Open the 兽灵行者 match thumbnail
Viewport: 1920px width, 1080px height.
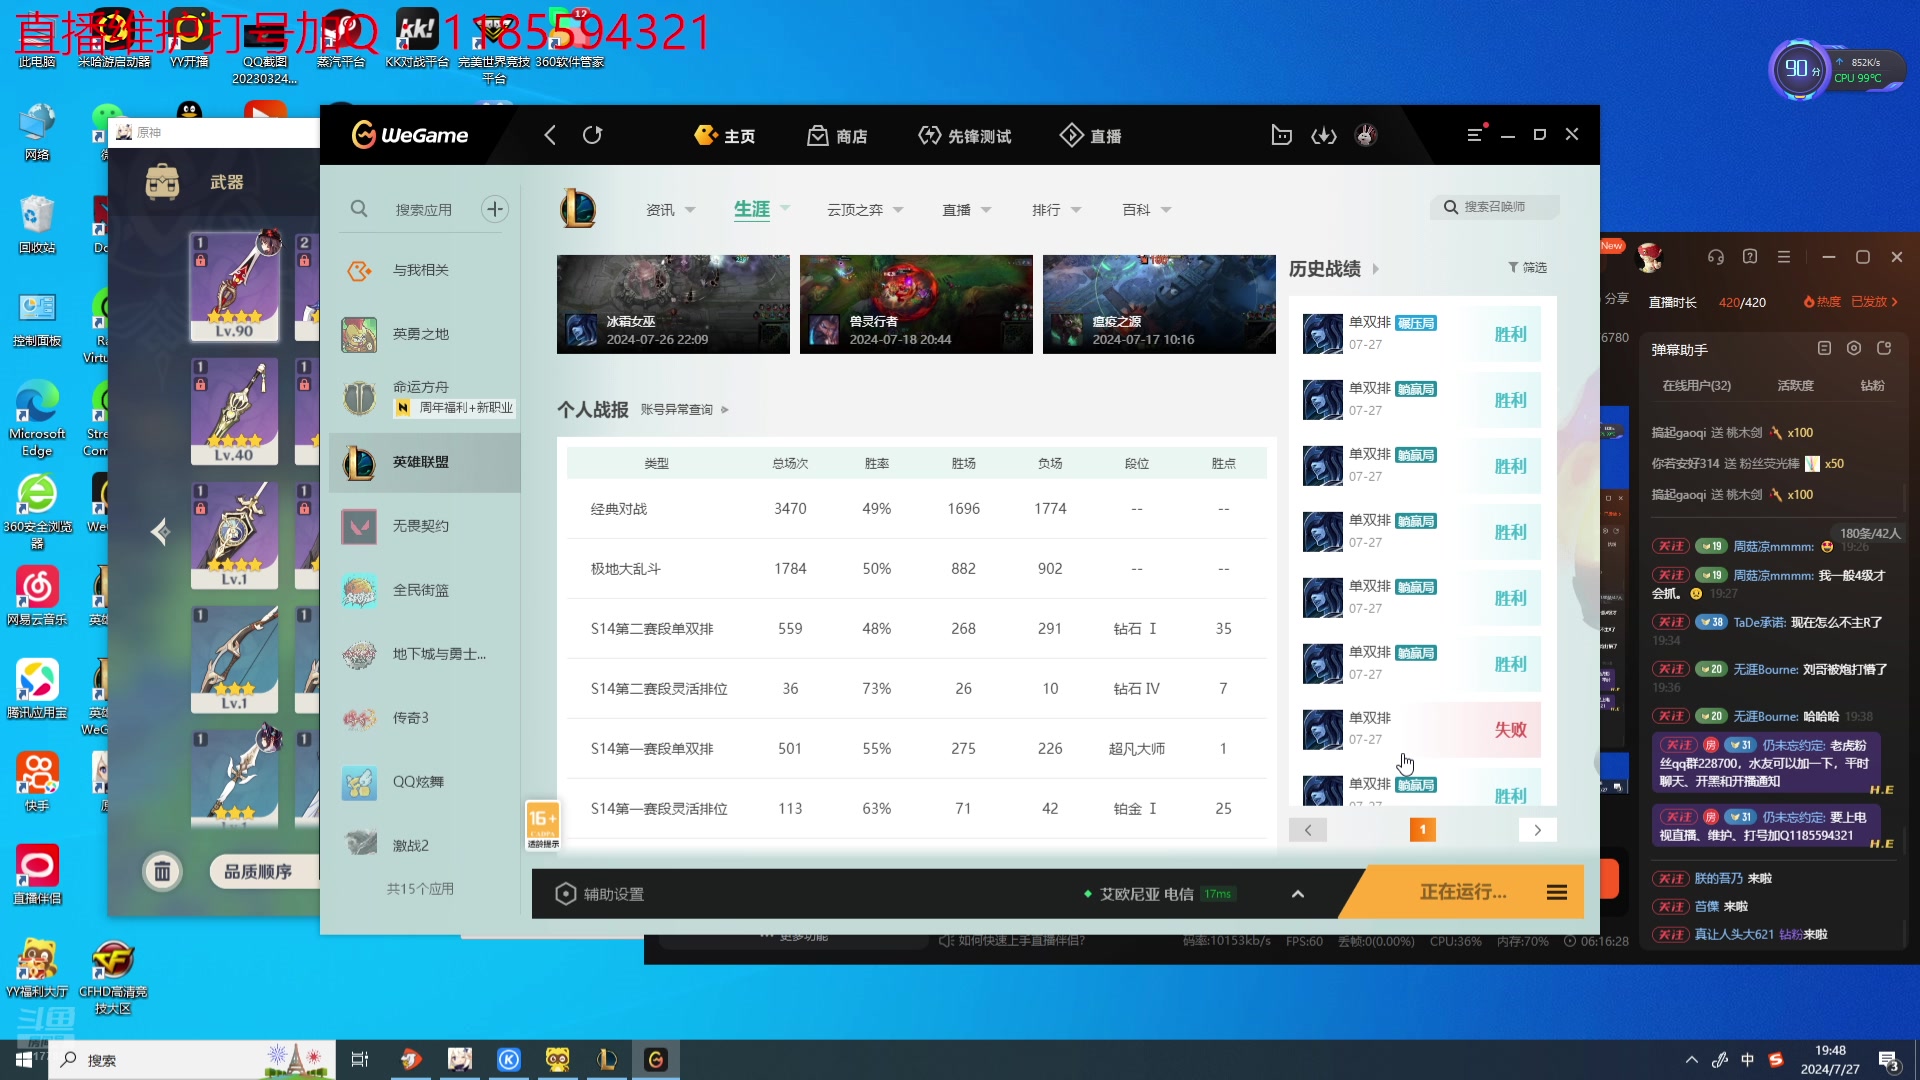[916, 304]
